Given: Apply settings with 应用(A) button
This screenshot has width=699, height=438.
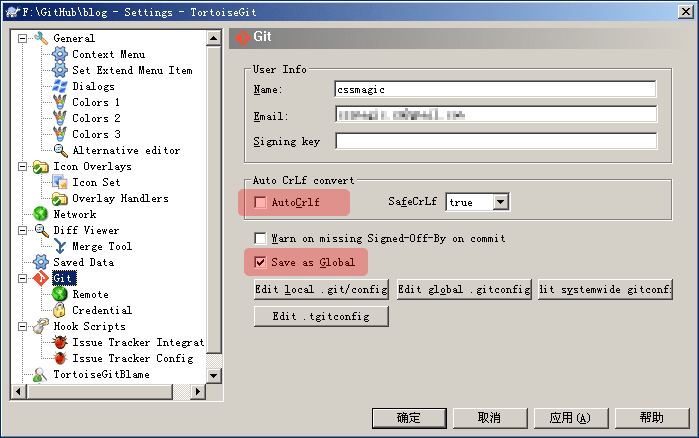Looking at the screenshot, I should pos(571,418).
